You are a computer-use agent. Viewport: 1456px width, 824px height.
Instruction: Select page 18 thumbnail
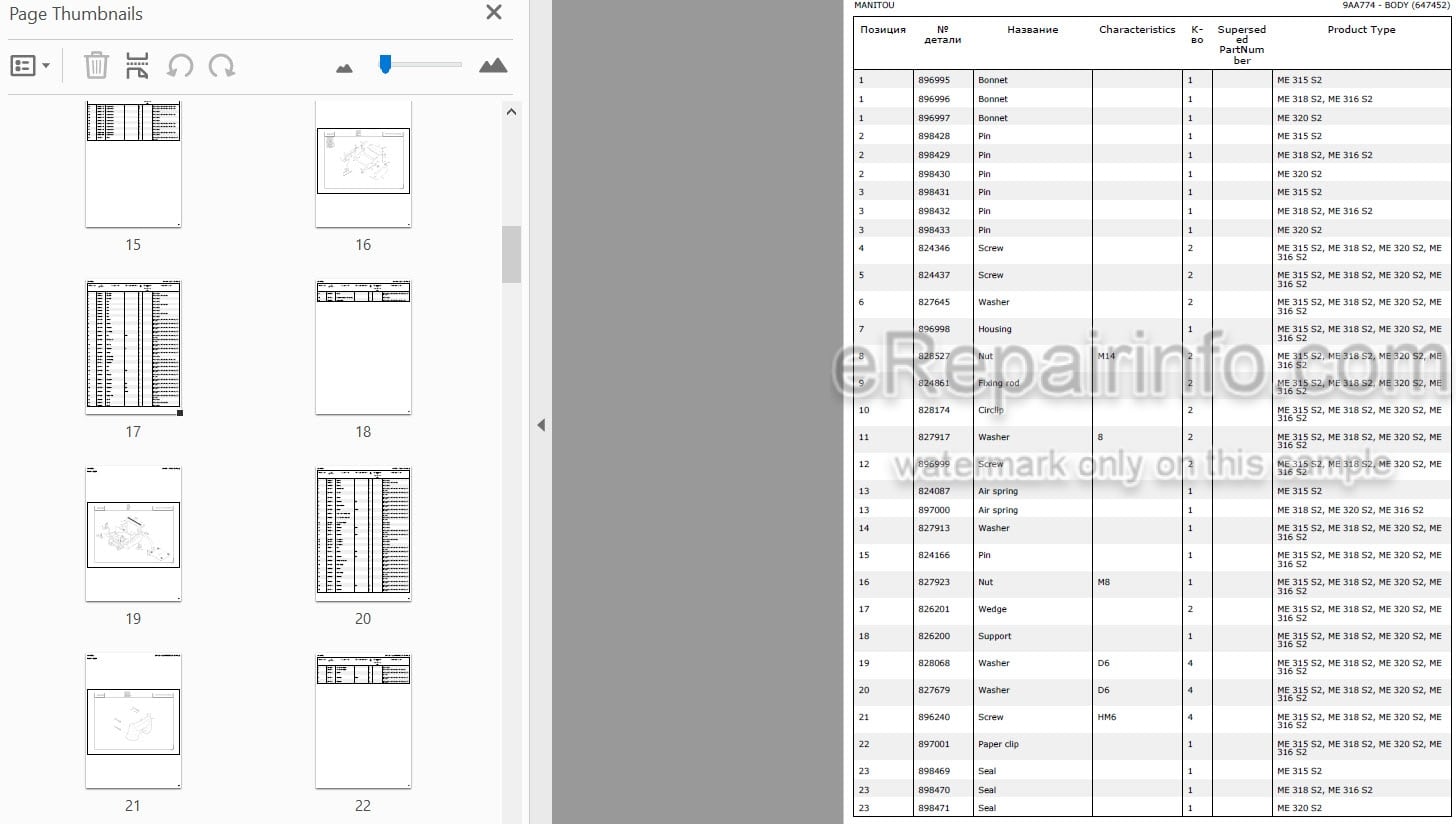click(x=363, y=347)
